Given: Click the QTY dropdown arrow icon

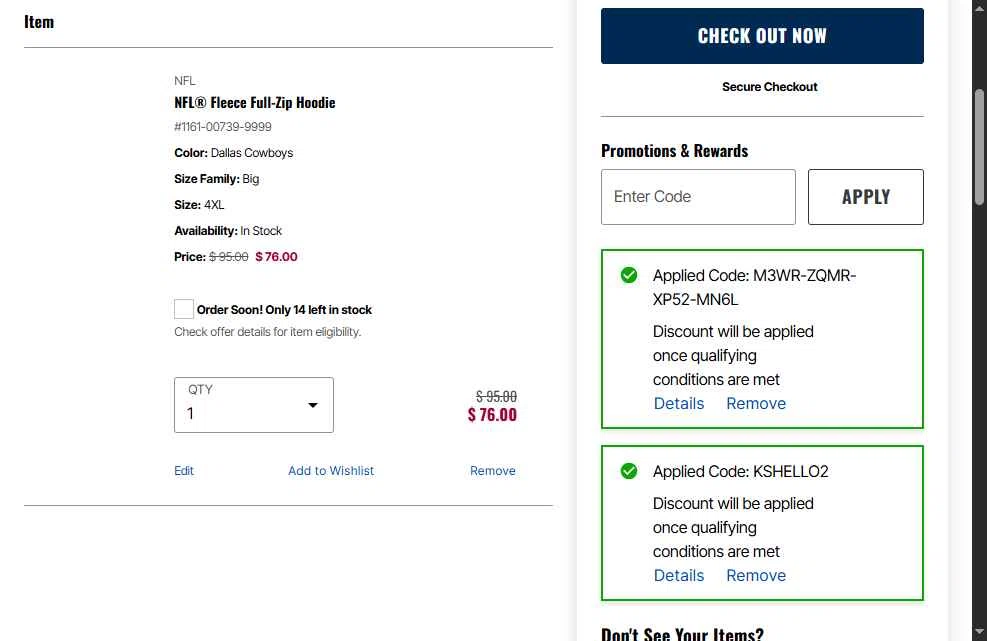Looking at the screenshot, I should [x=313, y=405].
